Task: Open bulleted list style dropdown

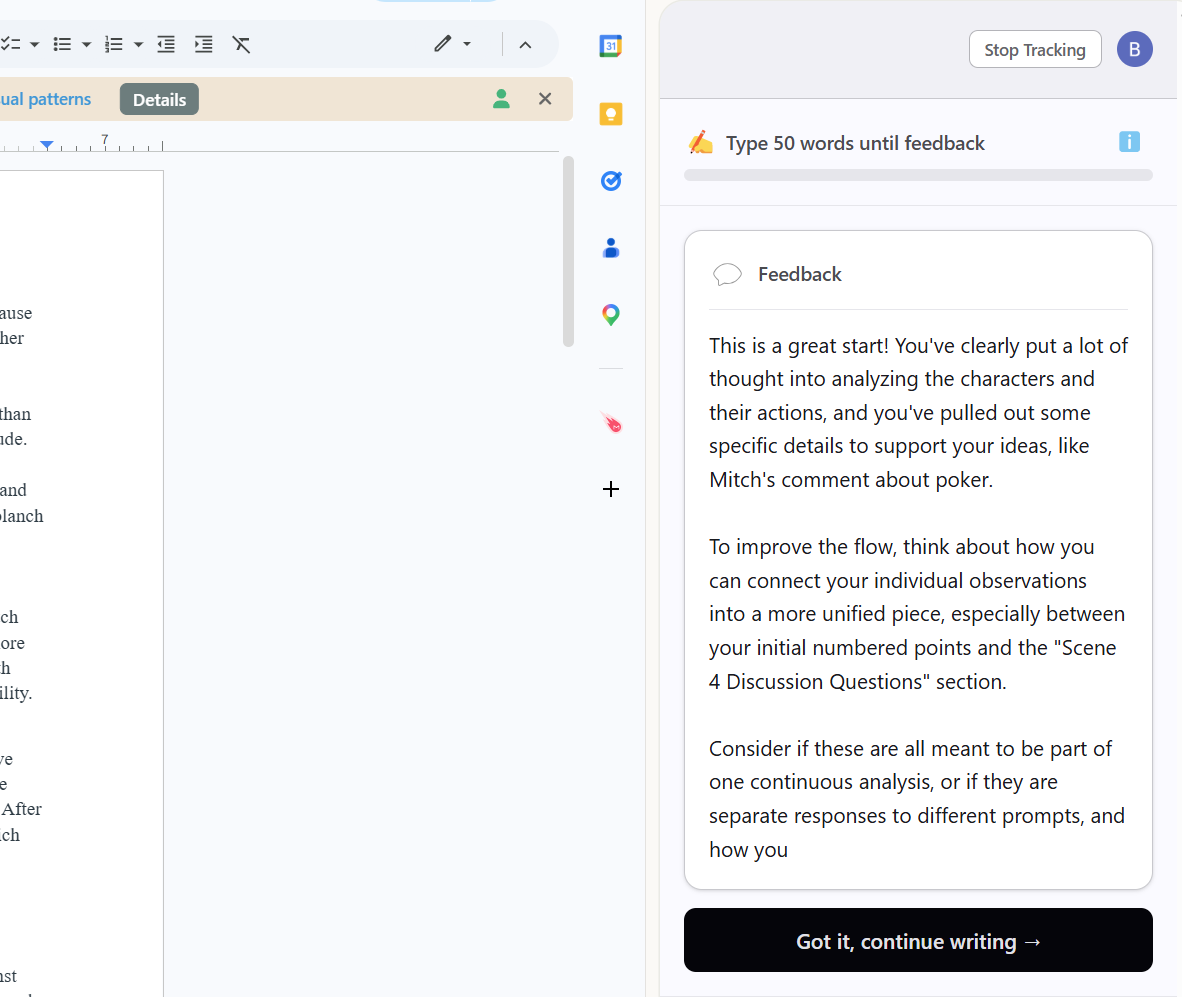Action: click(x=86, y=44)
